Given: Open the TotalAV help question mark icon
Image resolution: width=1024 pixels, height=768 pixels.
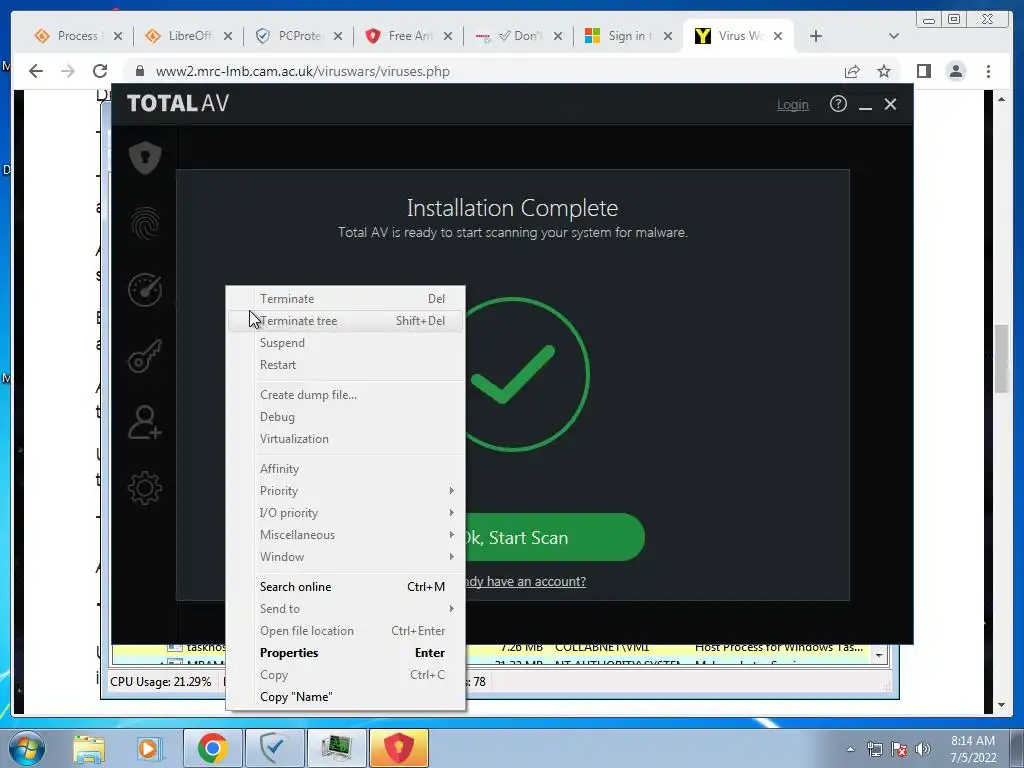Looking at the screenshot, I should (x=838, y=104).
